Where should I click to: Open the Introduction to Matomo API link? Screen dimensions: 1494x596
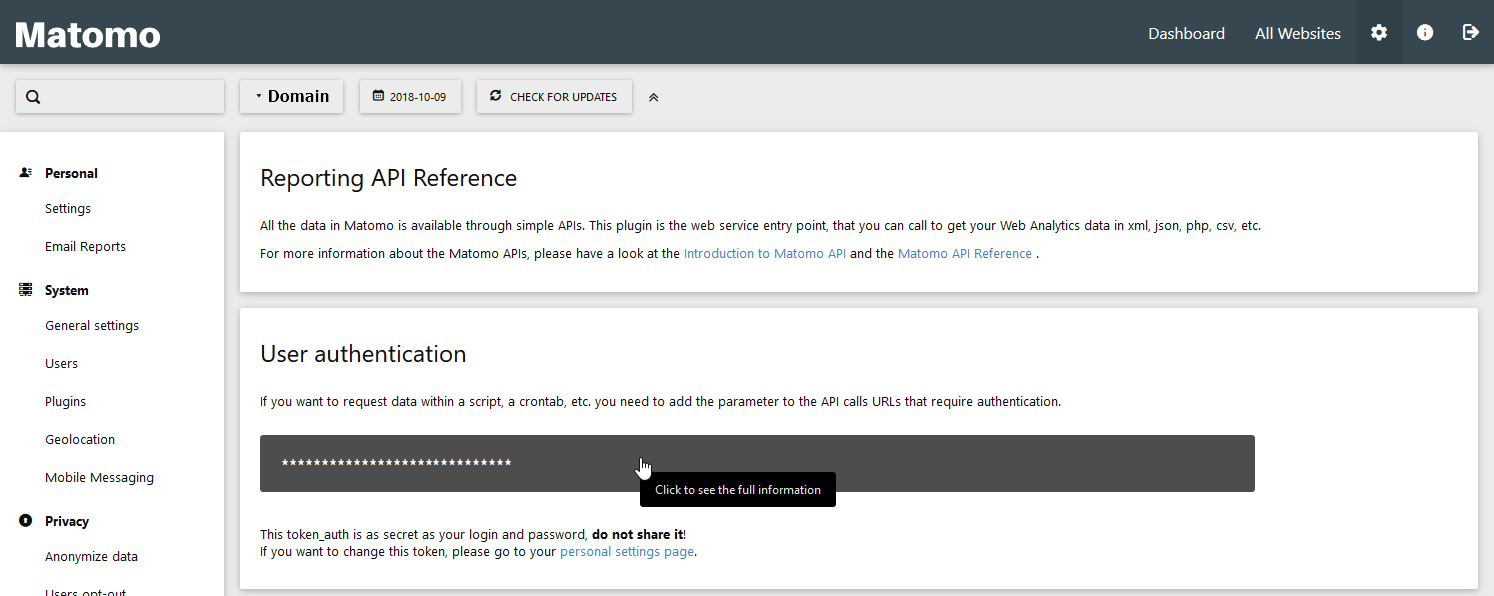pyautogui.click(x=764, y=254)
